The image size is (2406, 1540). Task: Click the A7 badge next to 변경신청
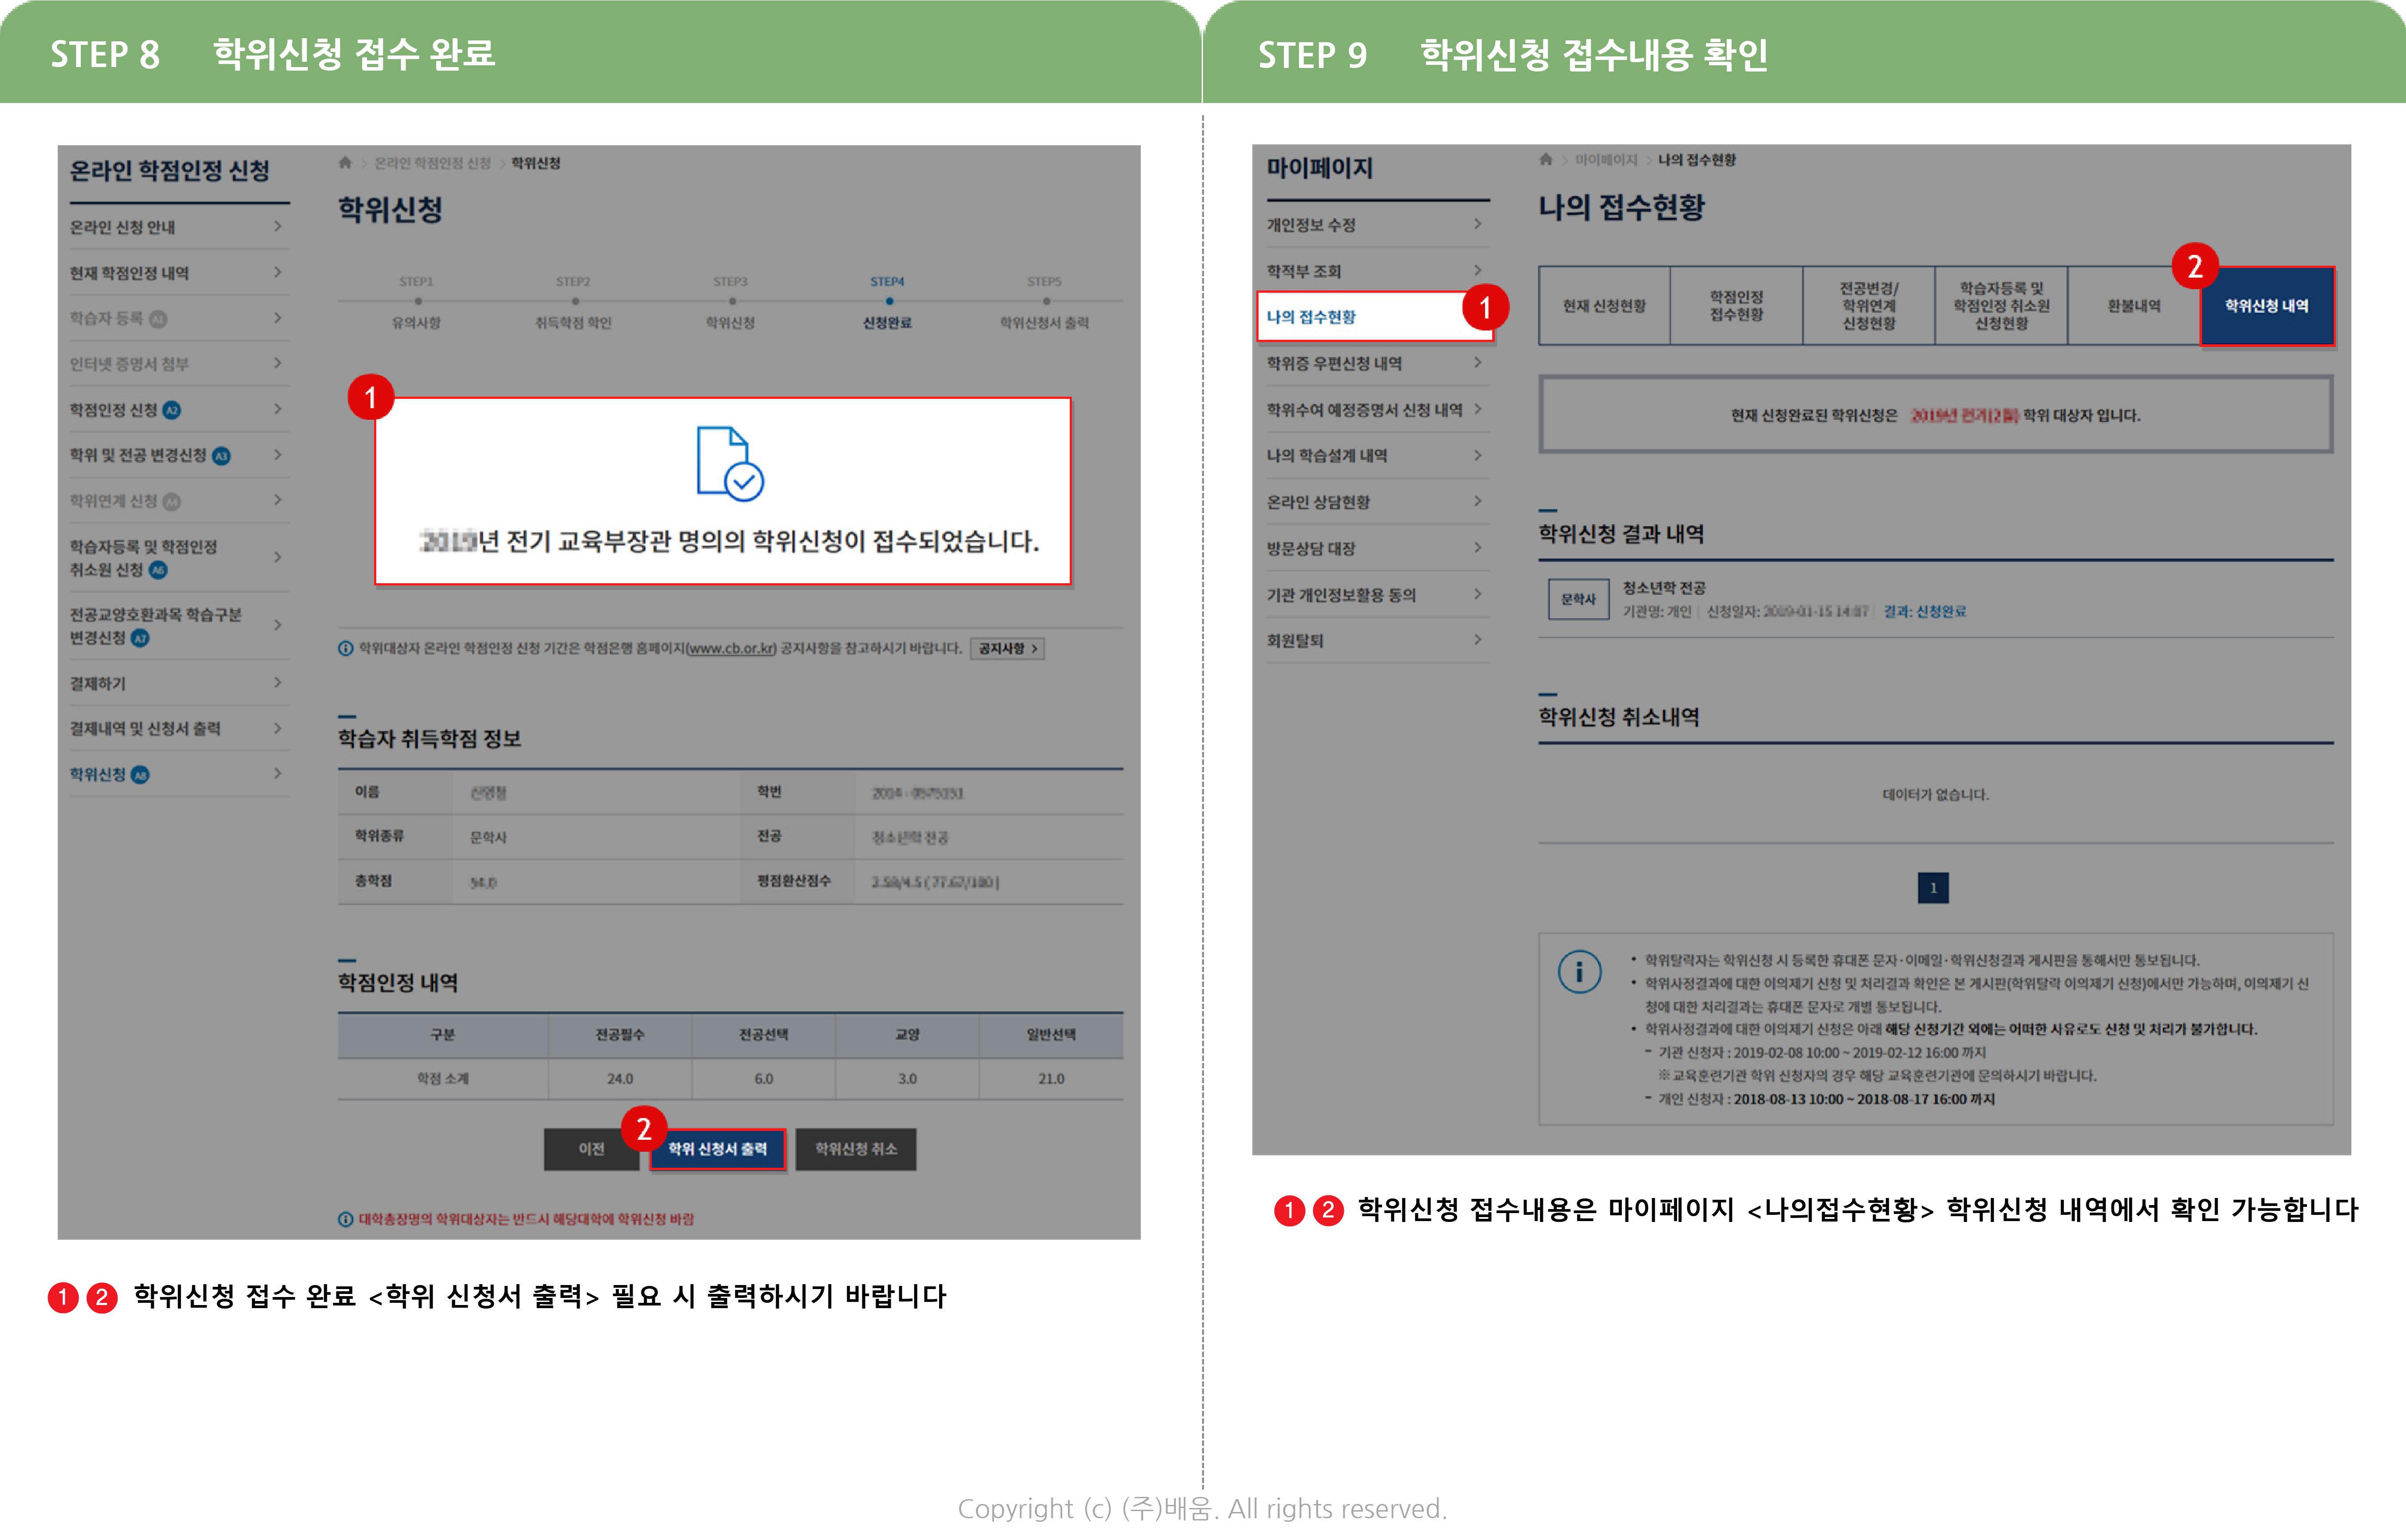click(140, 638)
